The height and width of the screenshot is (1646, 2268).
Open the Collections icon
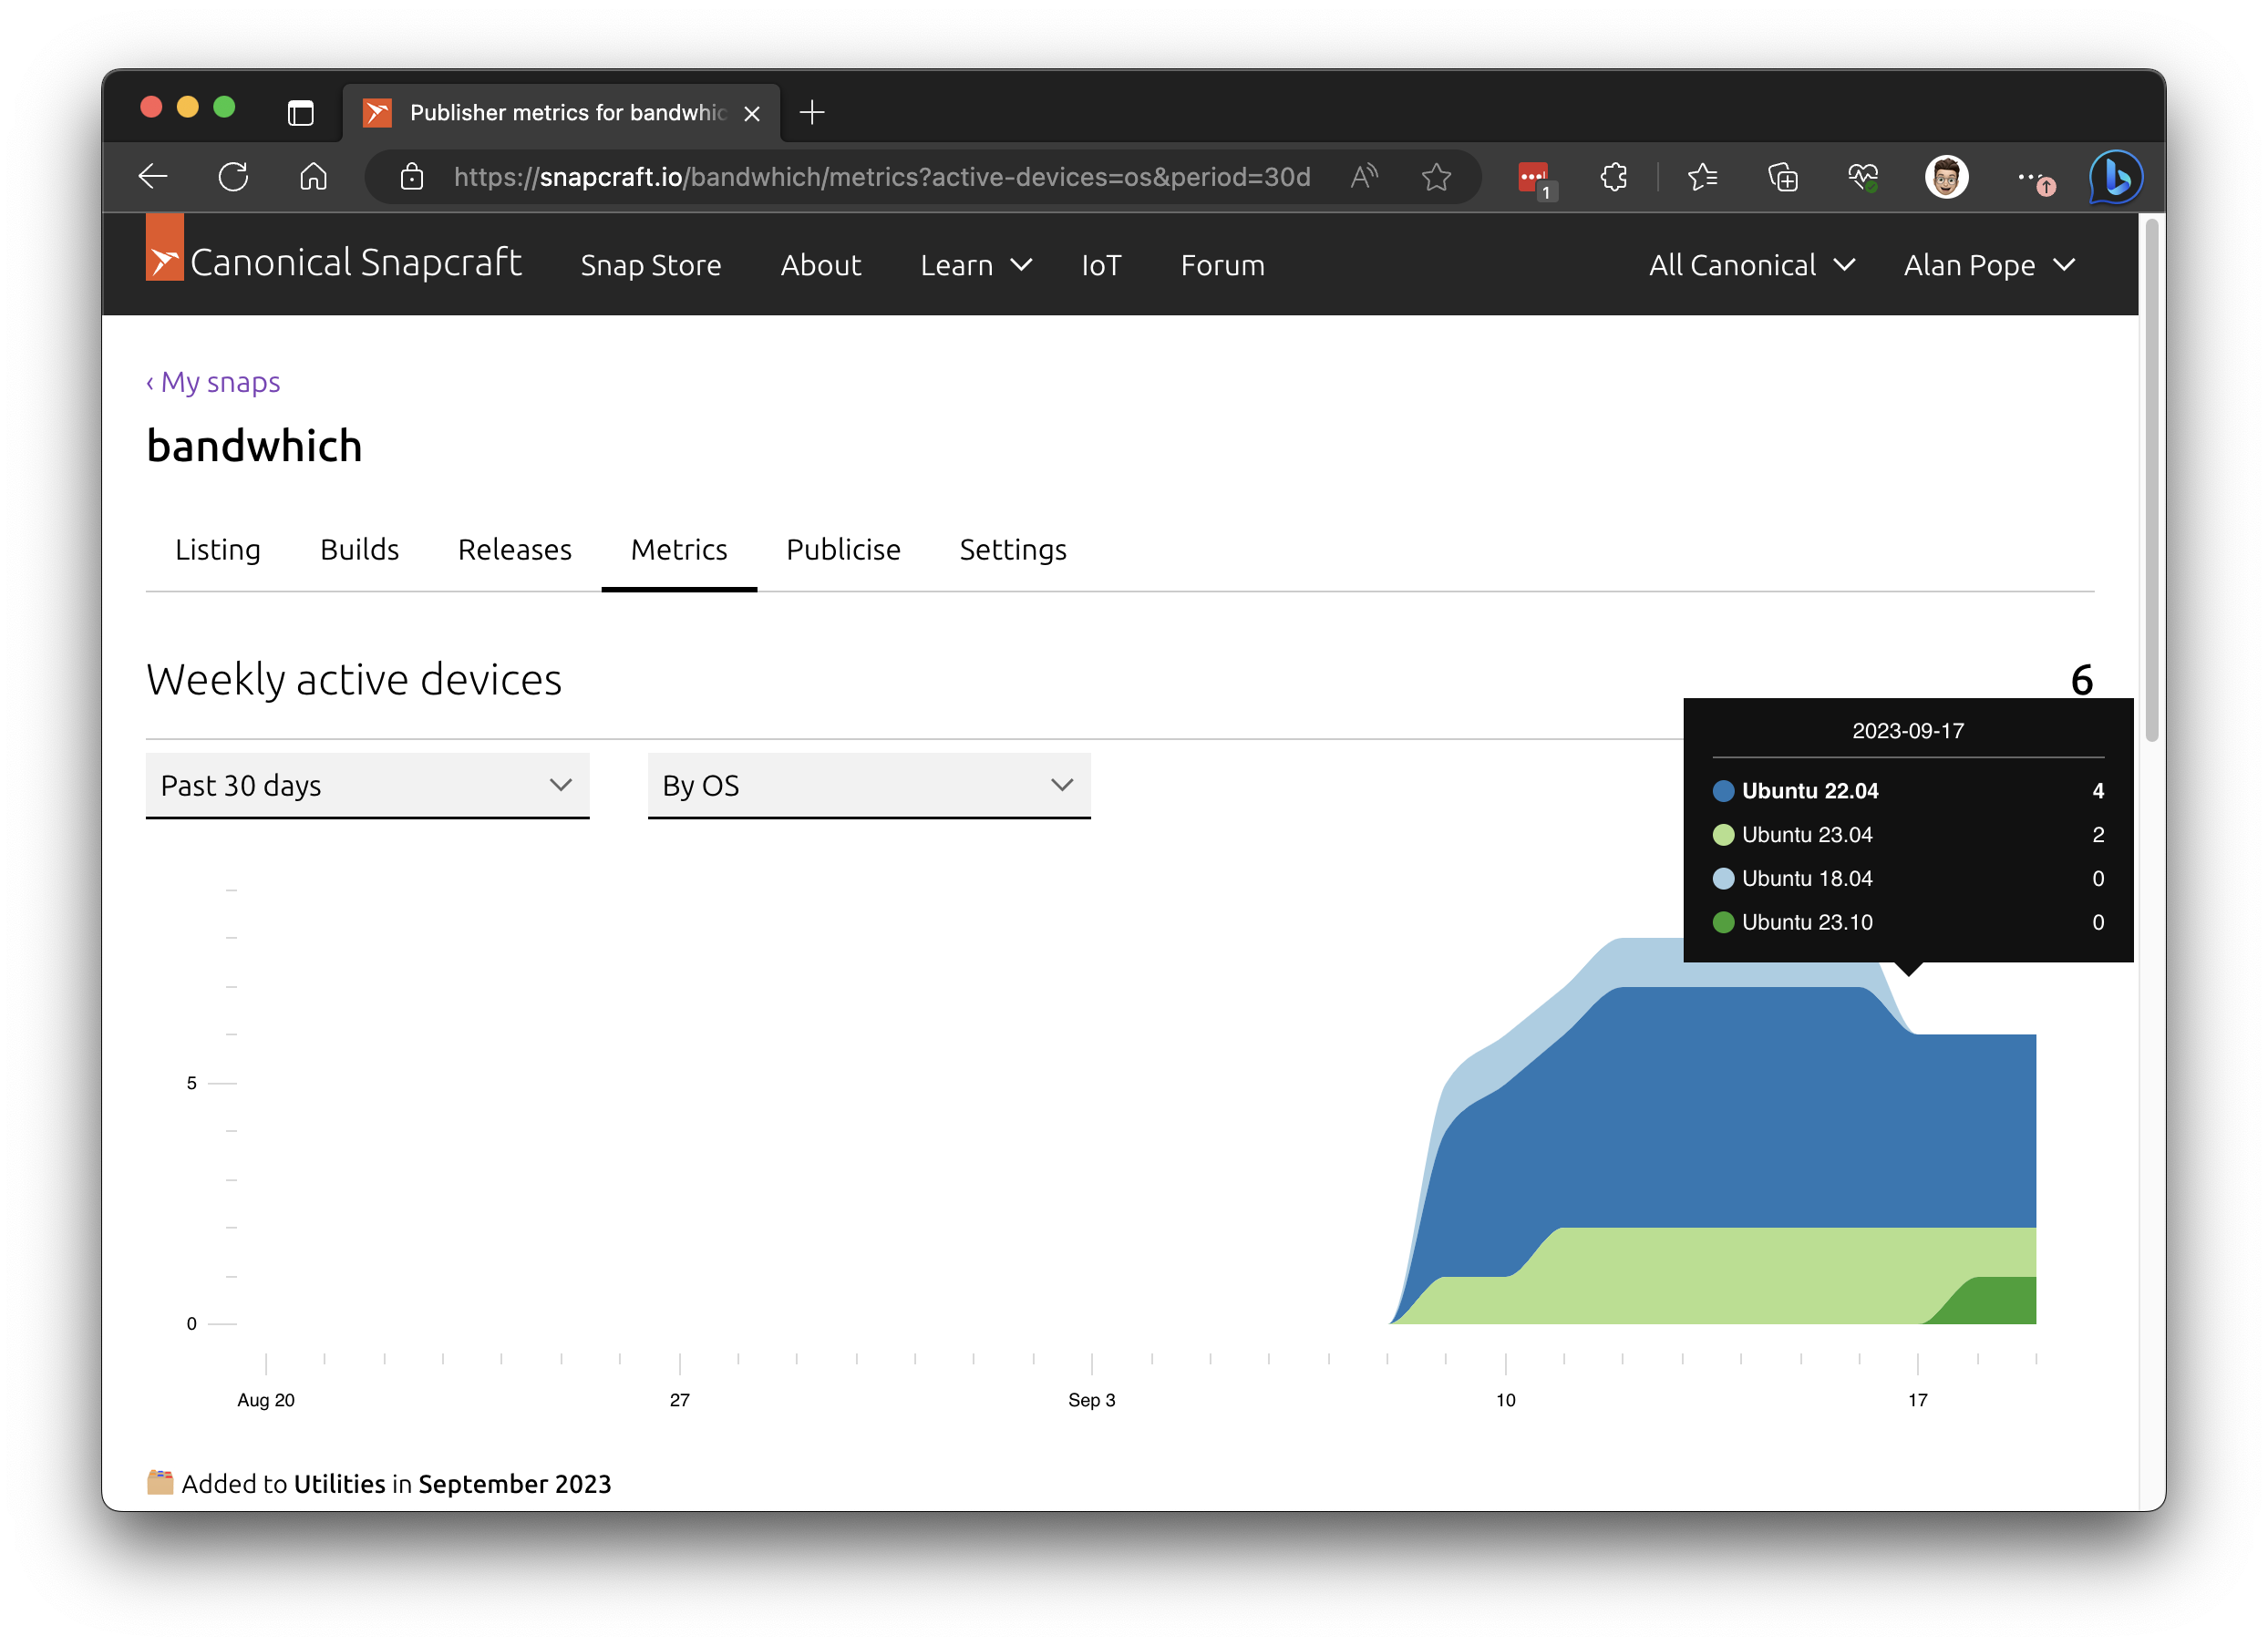tap(1783, 177)
